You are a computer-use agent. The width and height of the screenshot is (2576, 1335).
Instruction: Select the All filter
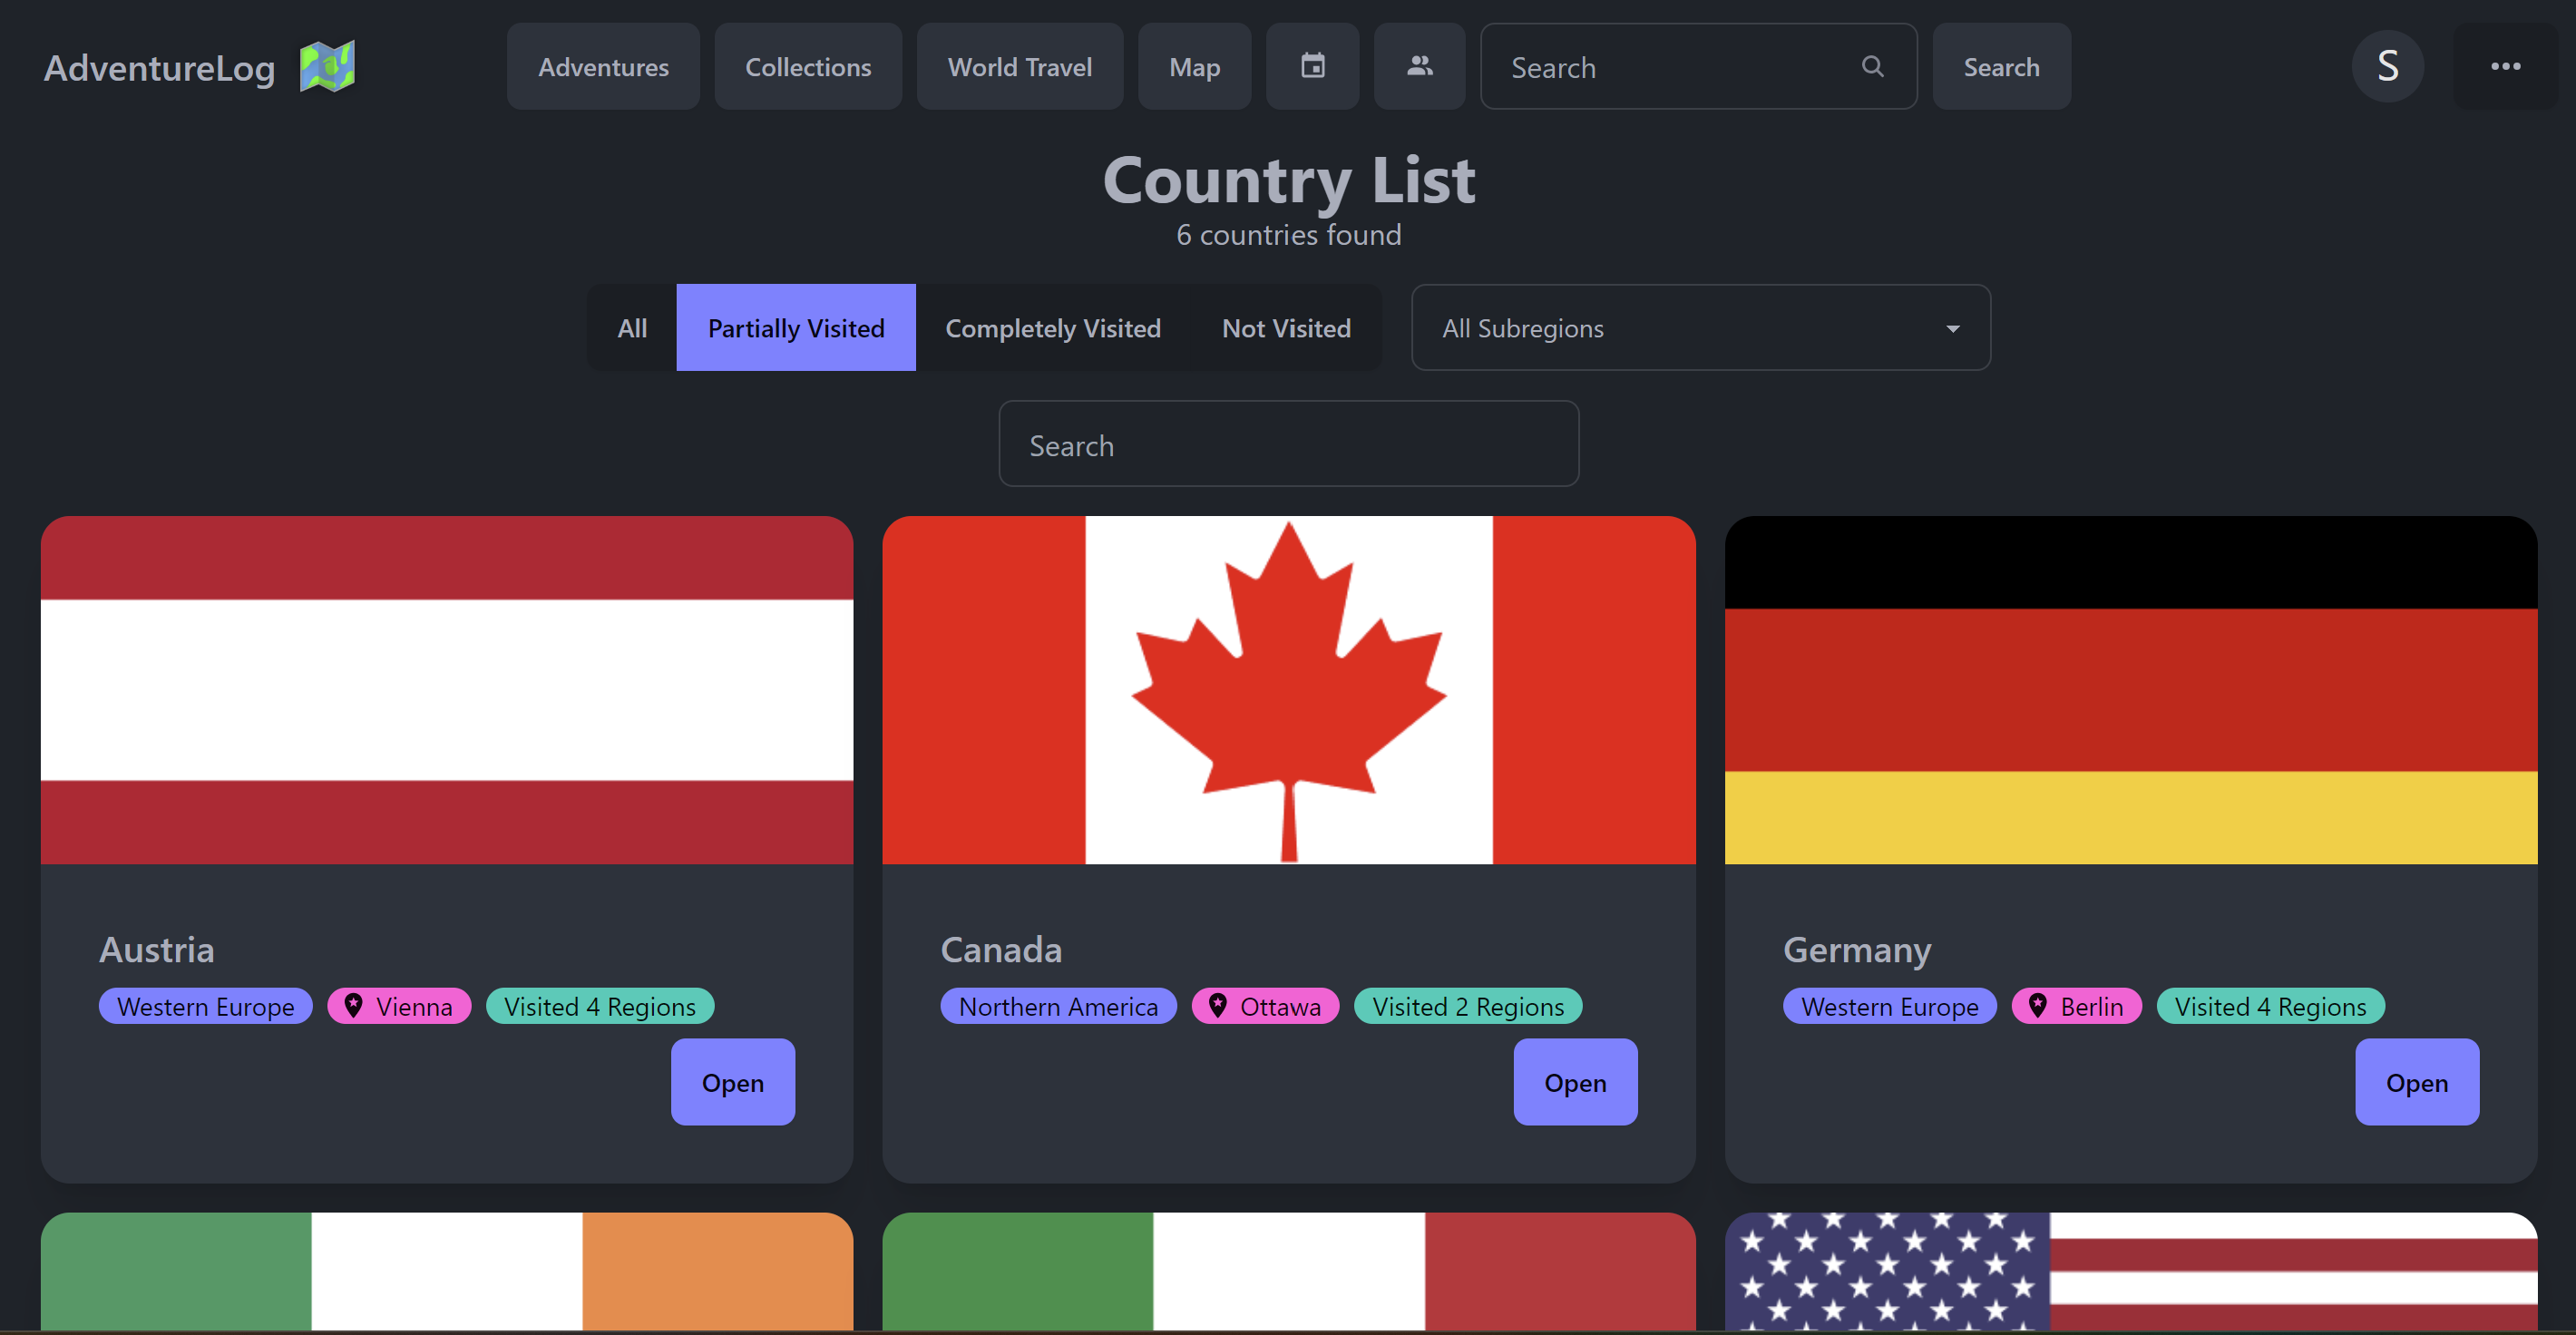[x=632, y=327]
